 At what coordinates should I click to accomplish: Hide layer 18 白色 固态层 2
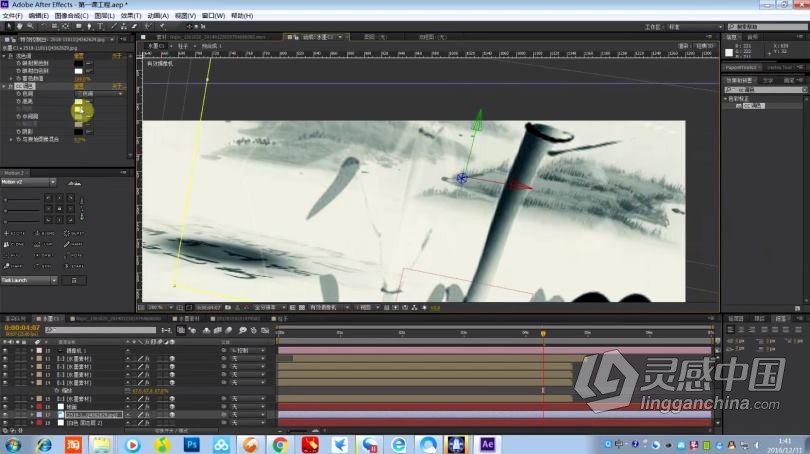[5, 422]
